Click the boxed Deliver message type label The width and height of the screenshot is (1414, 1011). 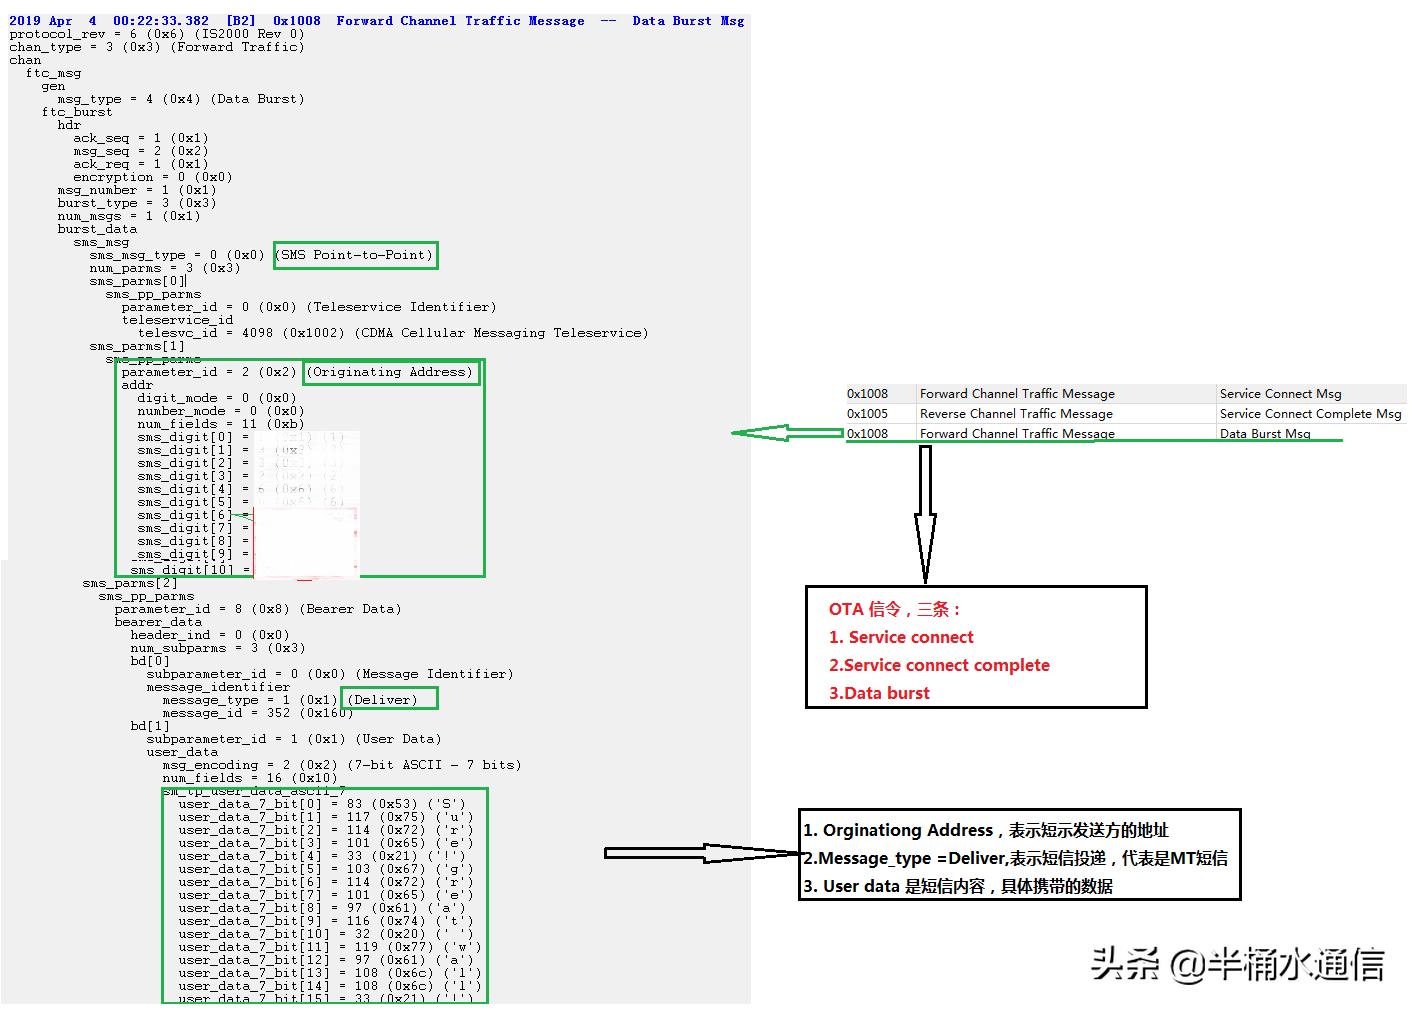pyautogui.click(x=389, y=699)
